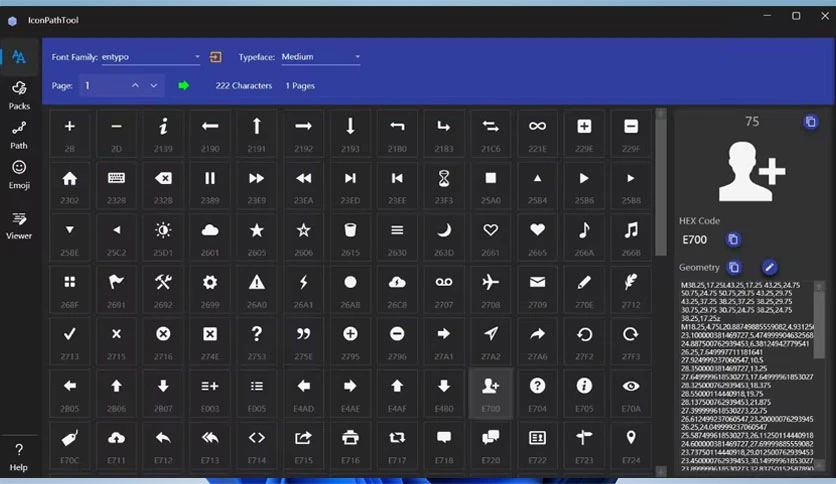The image size is (836, 484).
Task: Select the printer glyph E716
Action: point(350,446)
